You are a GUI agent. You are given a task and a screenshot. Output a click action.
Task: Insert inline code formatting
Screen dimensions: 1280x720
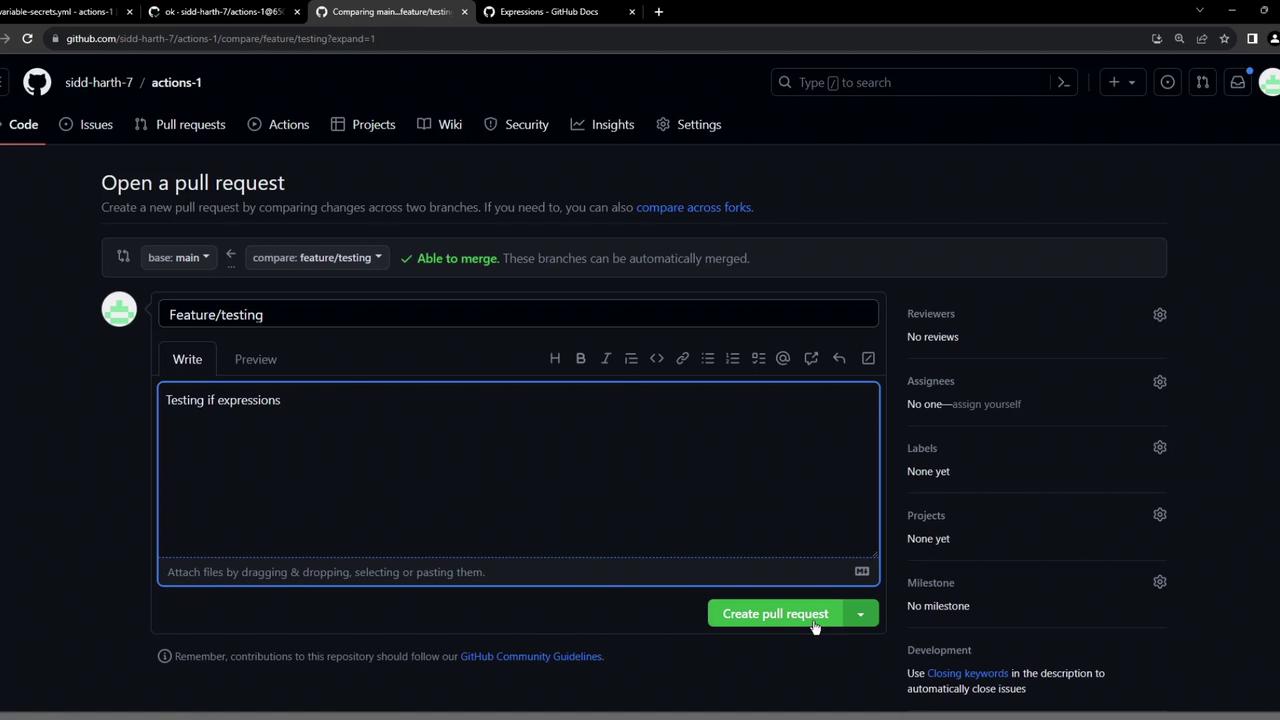(x=657, y=359)
